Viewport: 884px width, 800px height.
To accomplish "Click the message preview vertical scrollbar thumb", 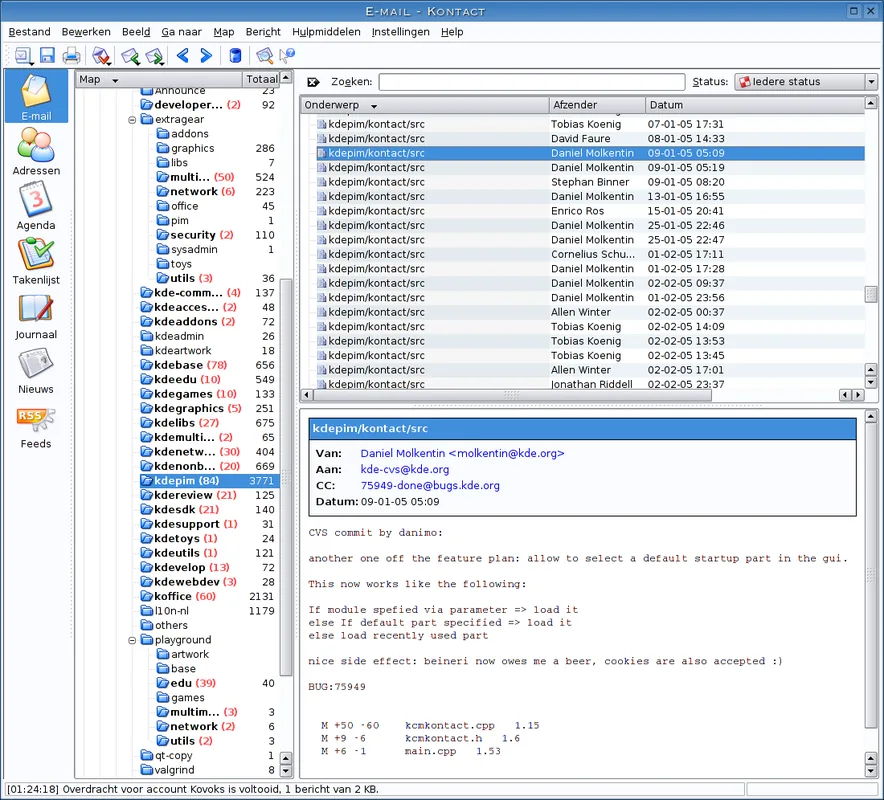I will 870,576.
